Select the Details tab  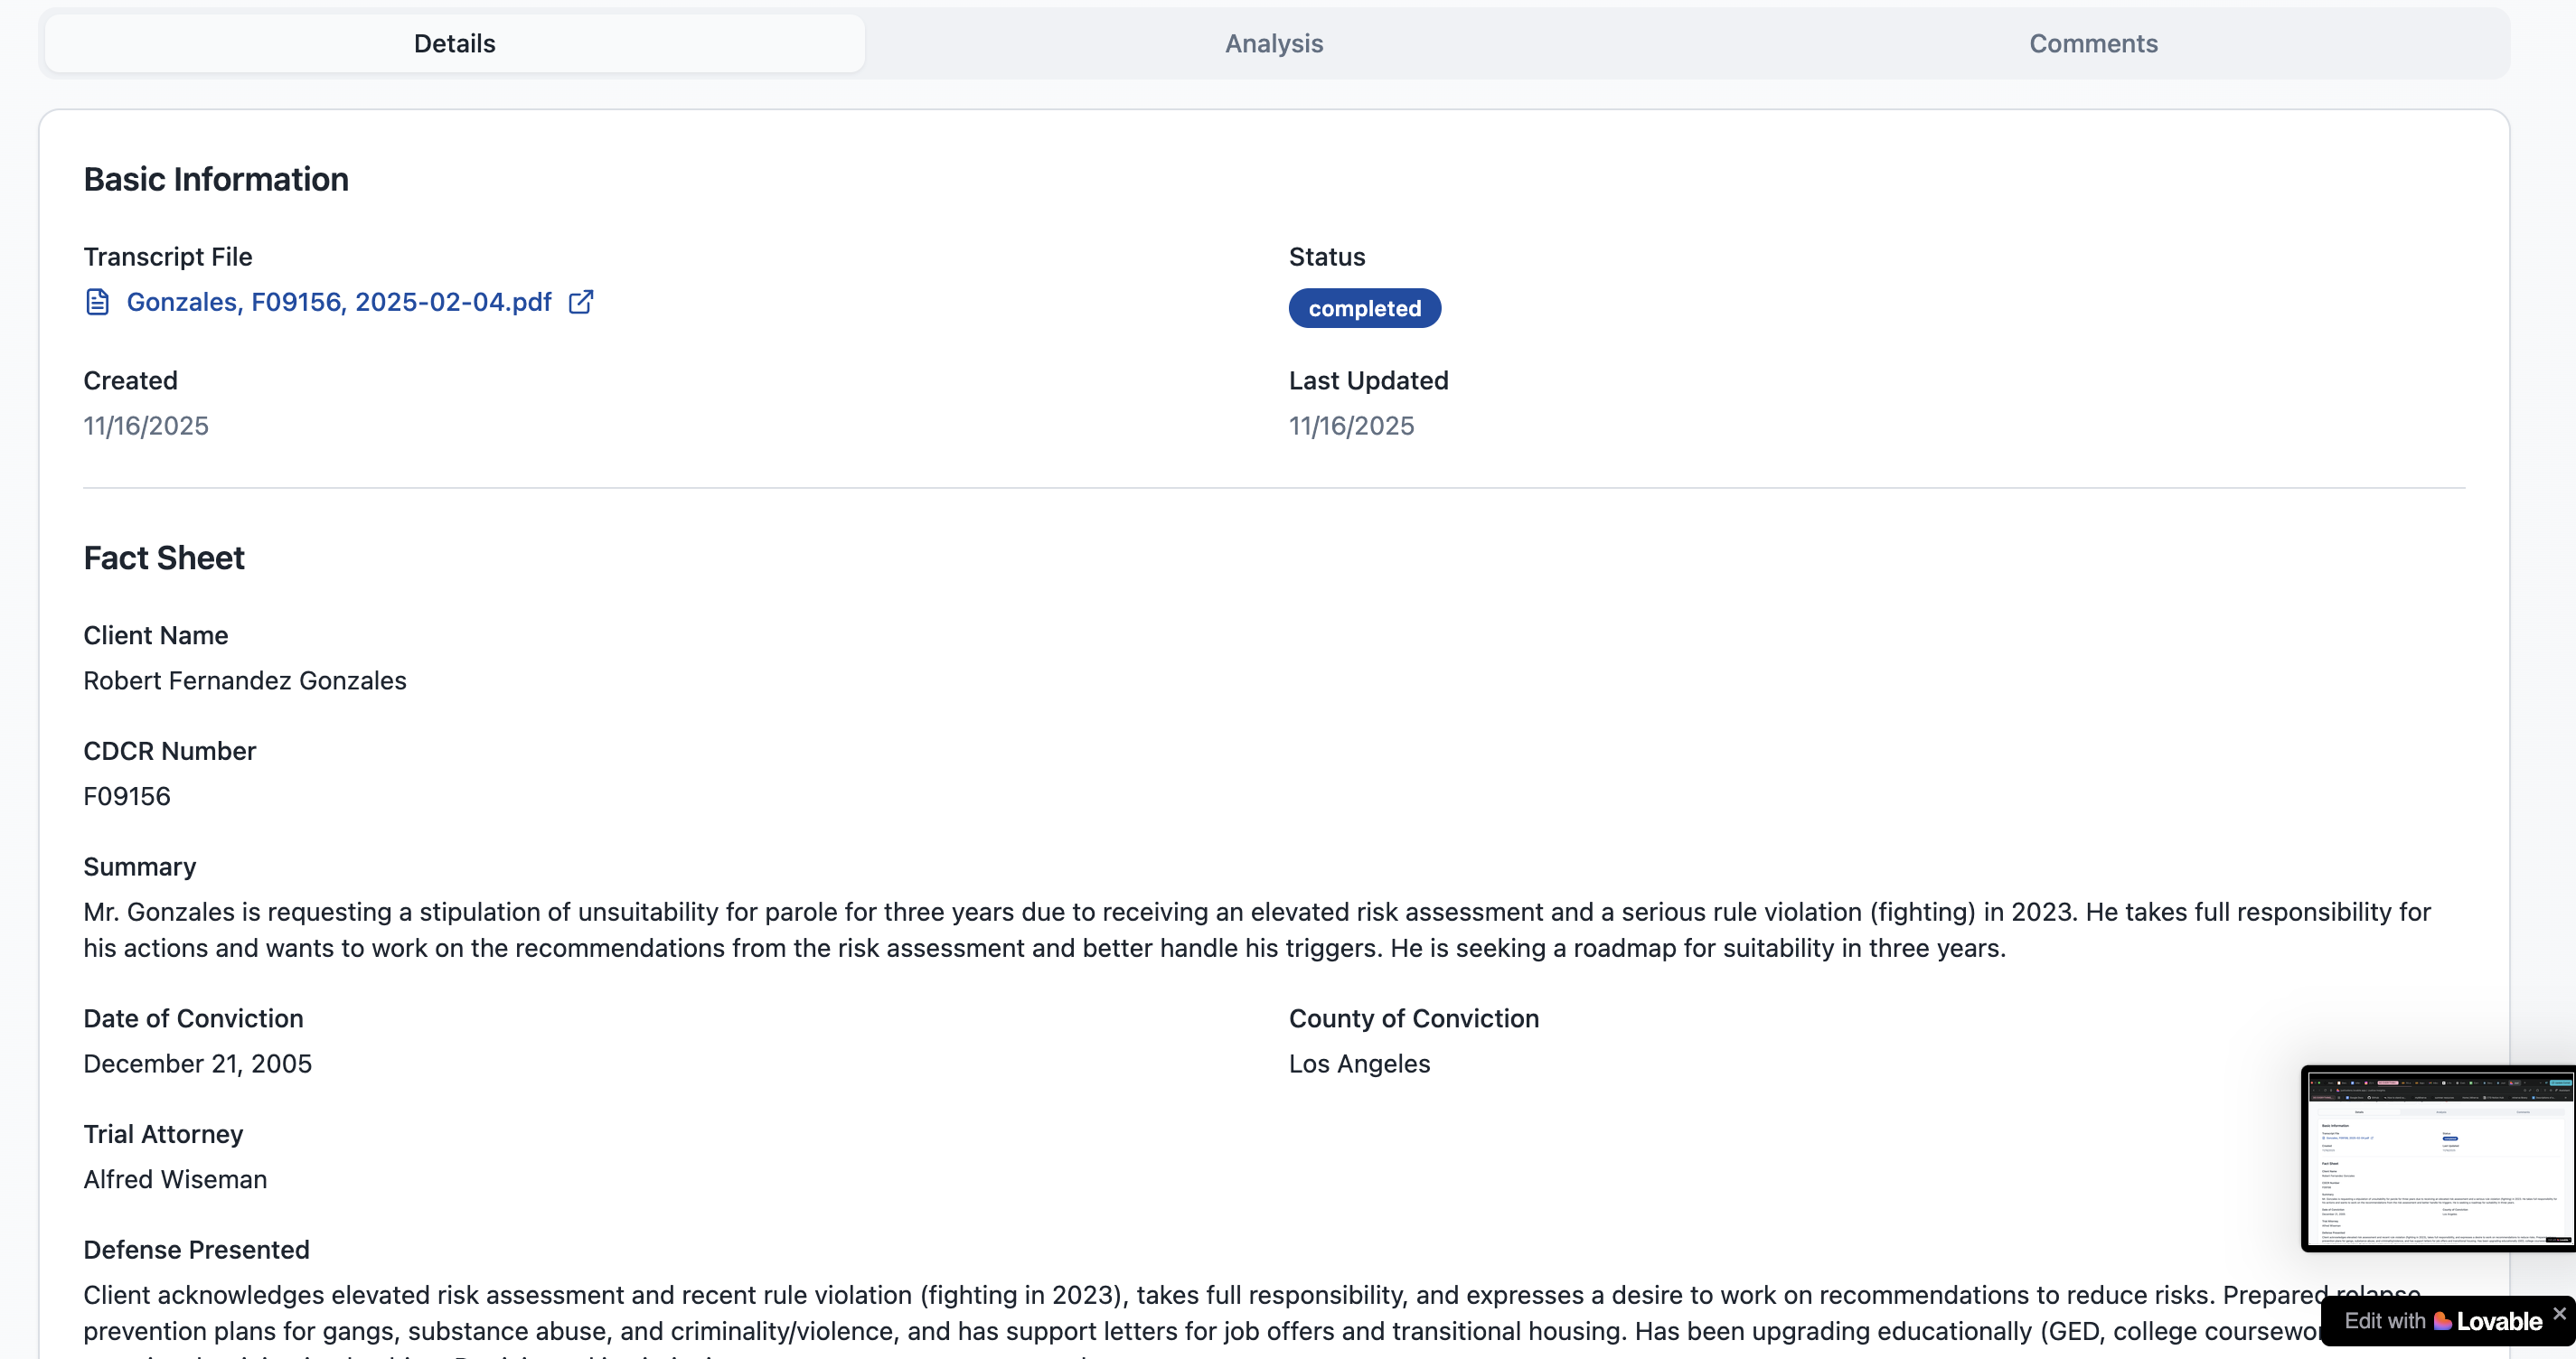pyautogui.click(x=454, y=44)
